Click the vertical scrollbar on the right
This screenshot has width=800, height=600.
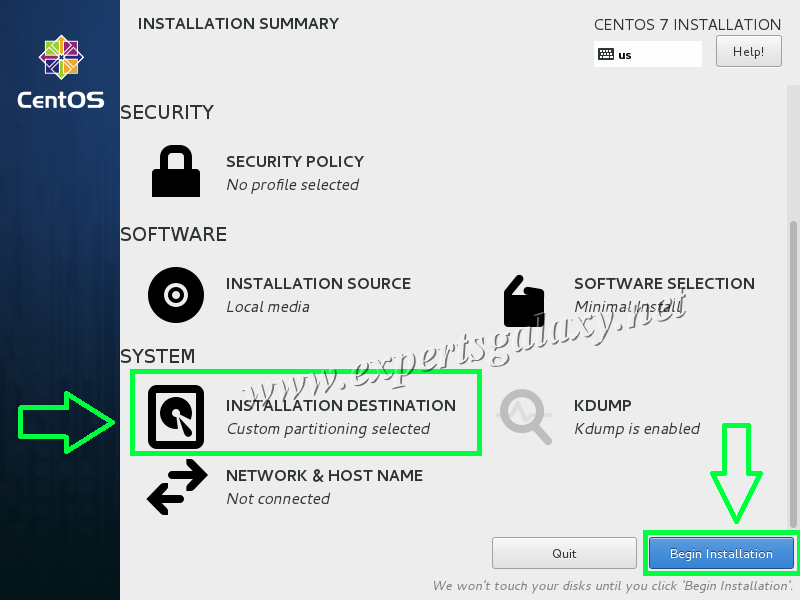(793, 373)
